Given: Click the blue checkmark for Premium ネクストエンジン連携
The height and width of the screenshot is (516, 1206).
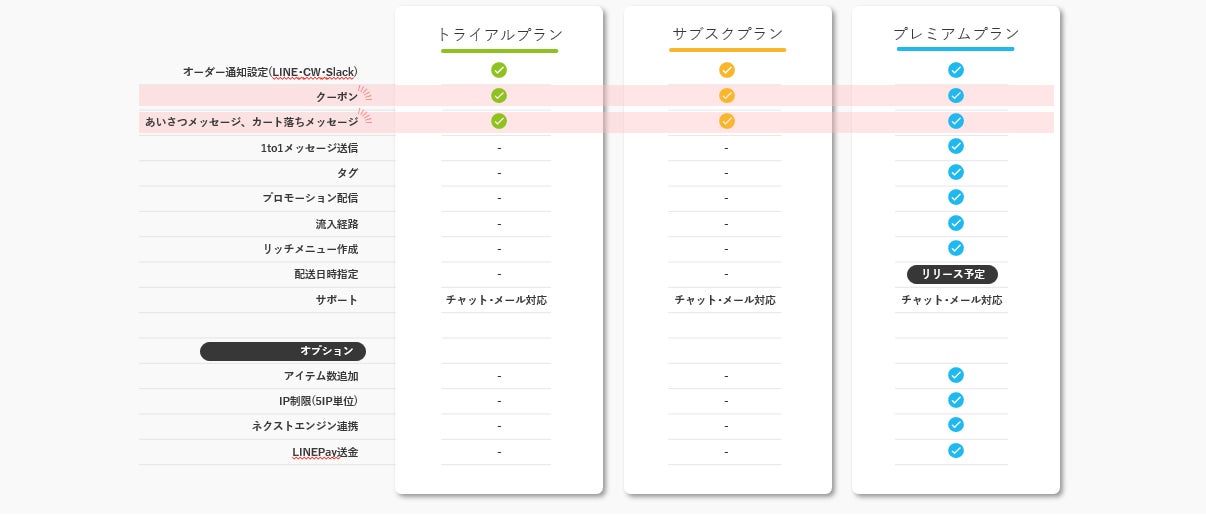Looking at the screenshot, I should 956,425.
